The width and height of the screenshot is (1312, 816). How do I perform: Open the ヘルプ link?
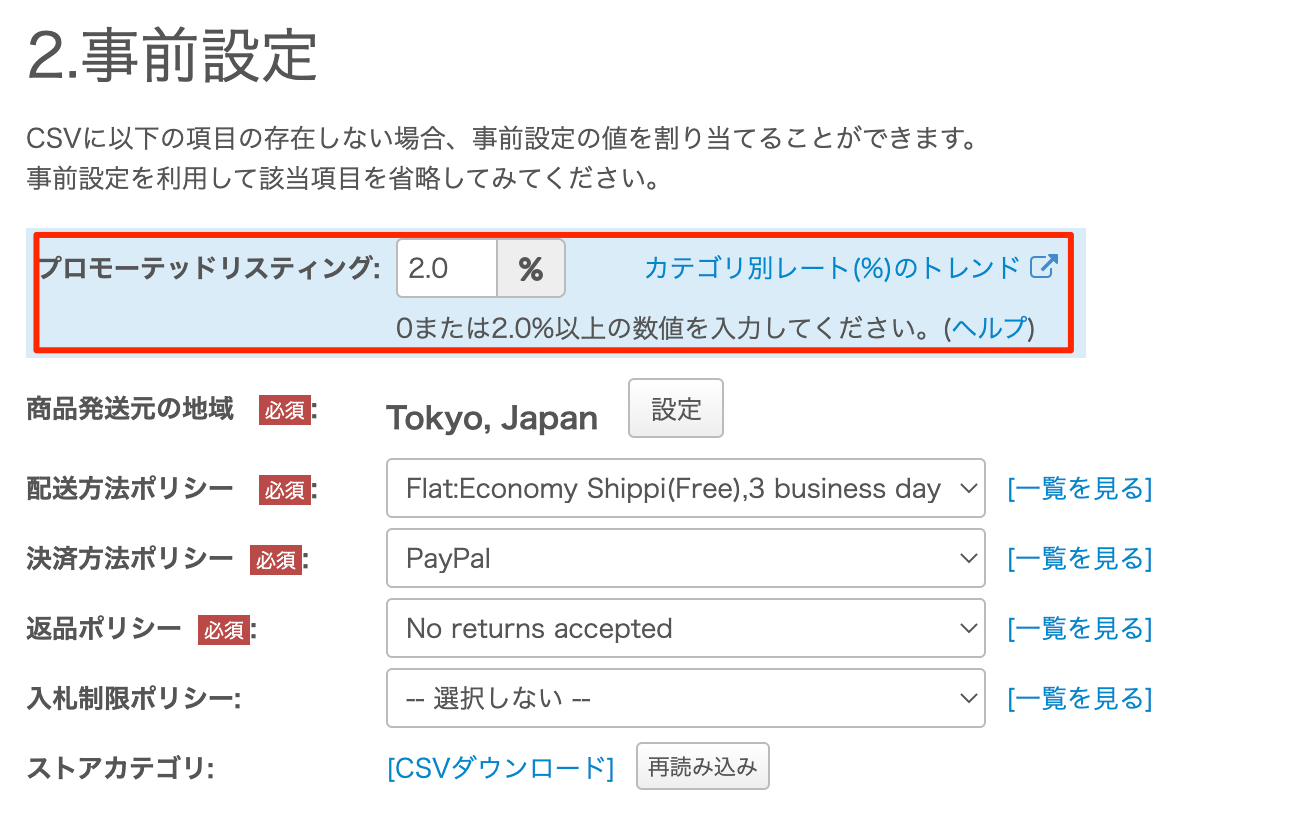coord(988,327)
